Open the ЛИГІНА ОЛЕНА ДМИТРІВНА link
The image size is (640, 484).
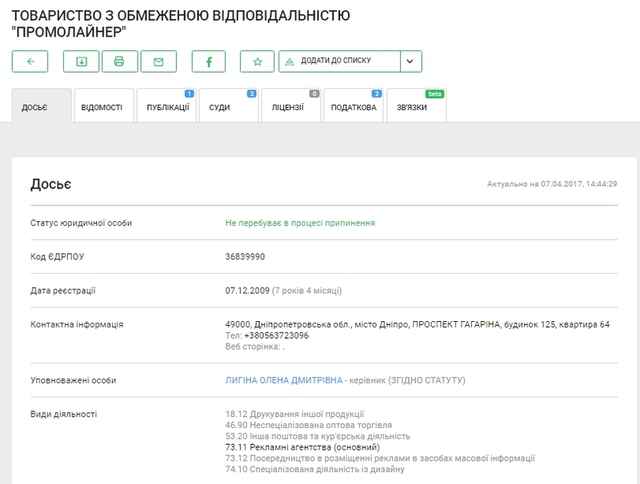(x=283, y=381)
